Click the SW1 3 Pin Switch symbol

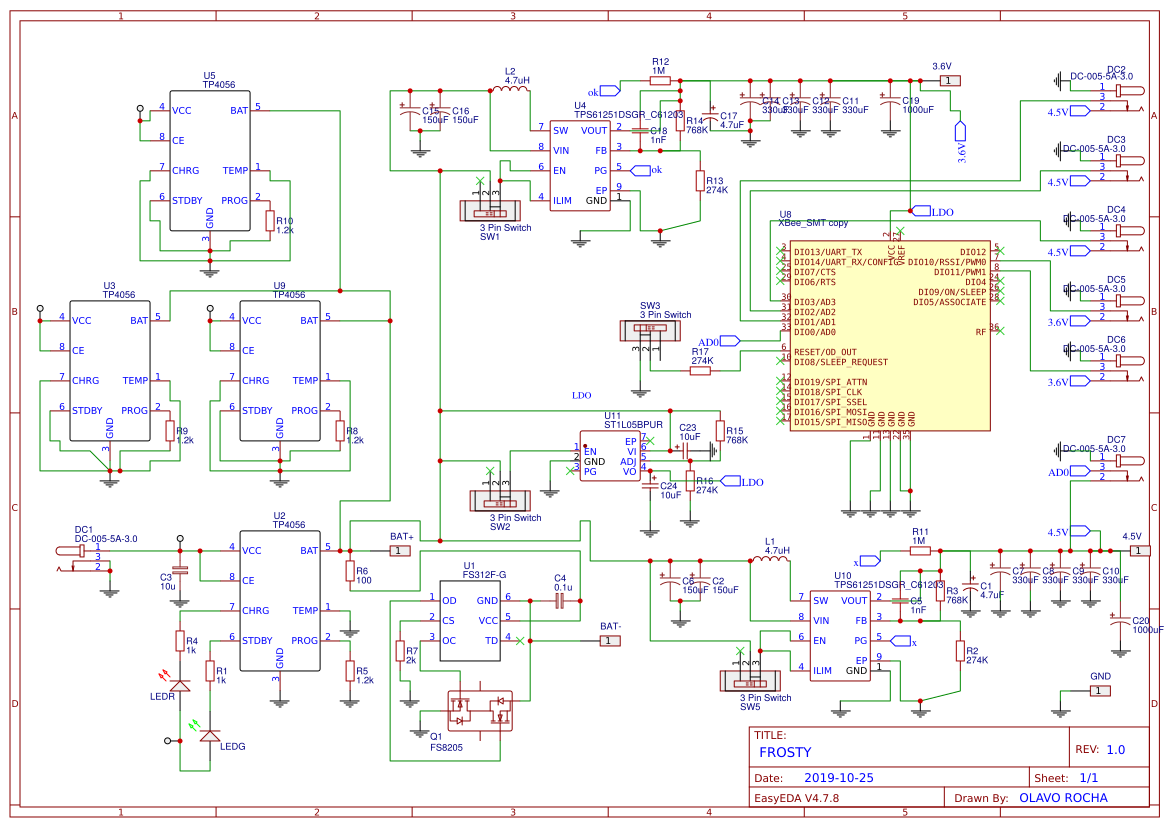[x=490, y=210]
